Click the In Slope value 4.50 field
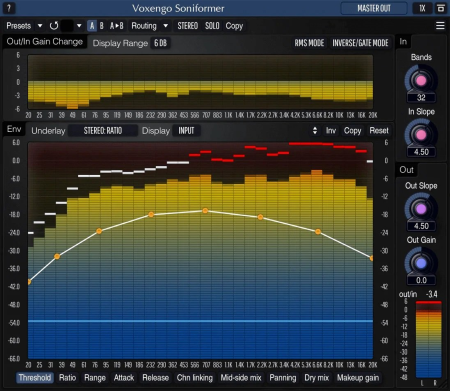Screen dimensions: 450x391 [421, 152]
